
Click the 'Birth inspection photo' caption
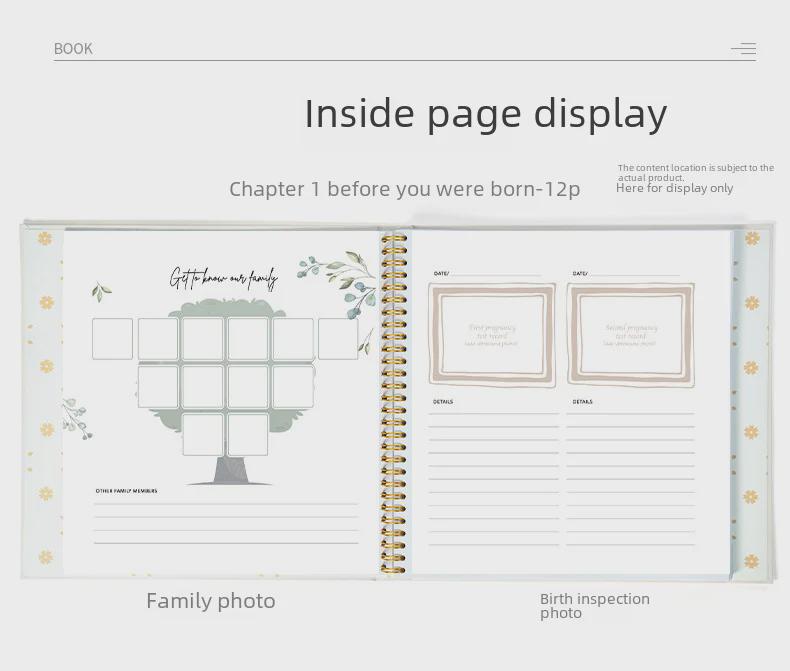coord(595,606)
